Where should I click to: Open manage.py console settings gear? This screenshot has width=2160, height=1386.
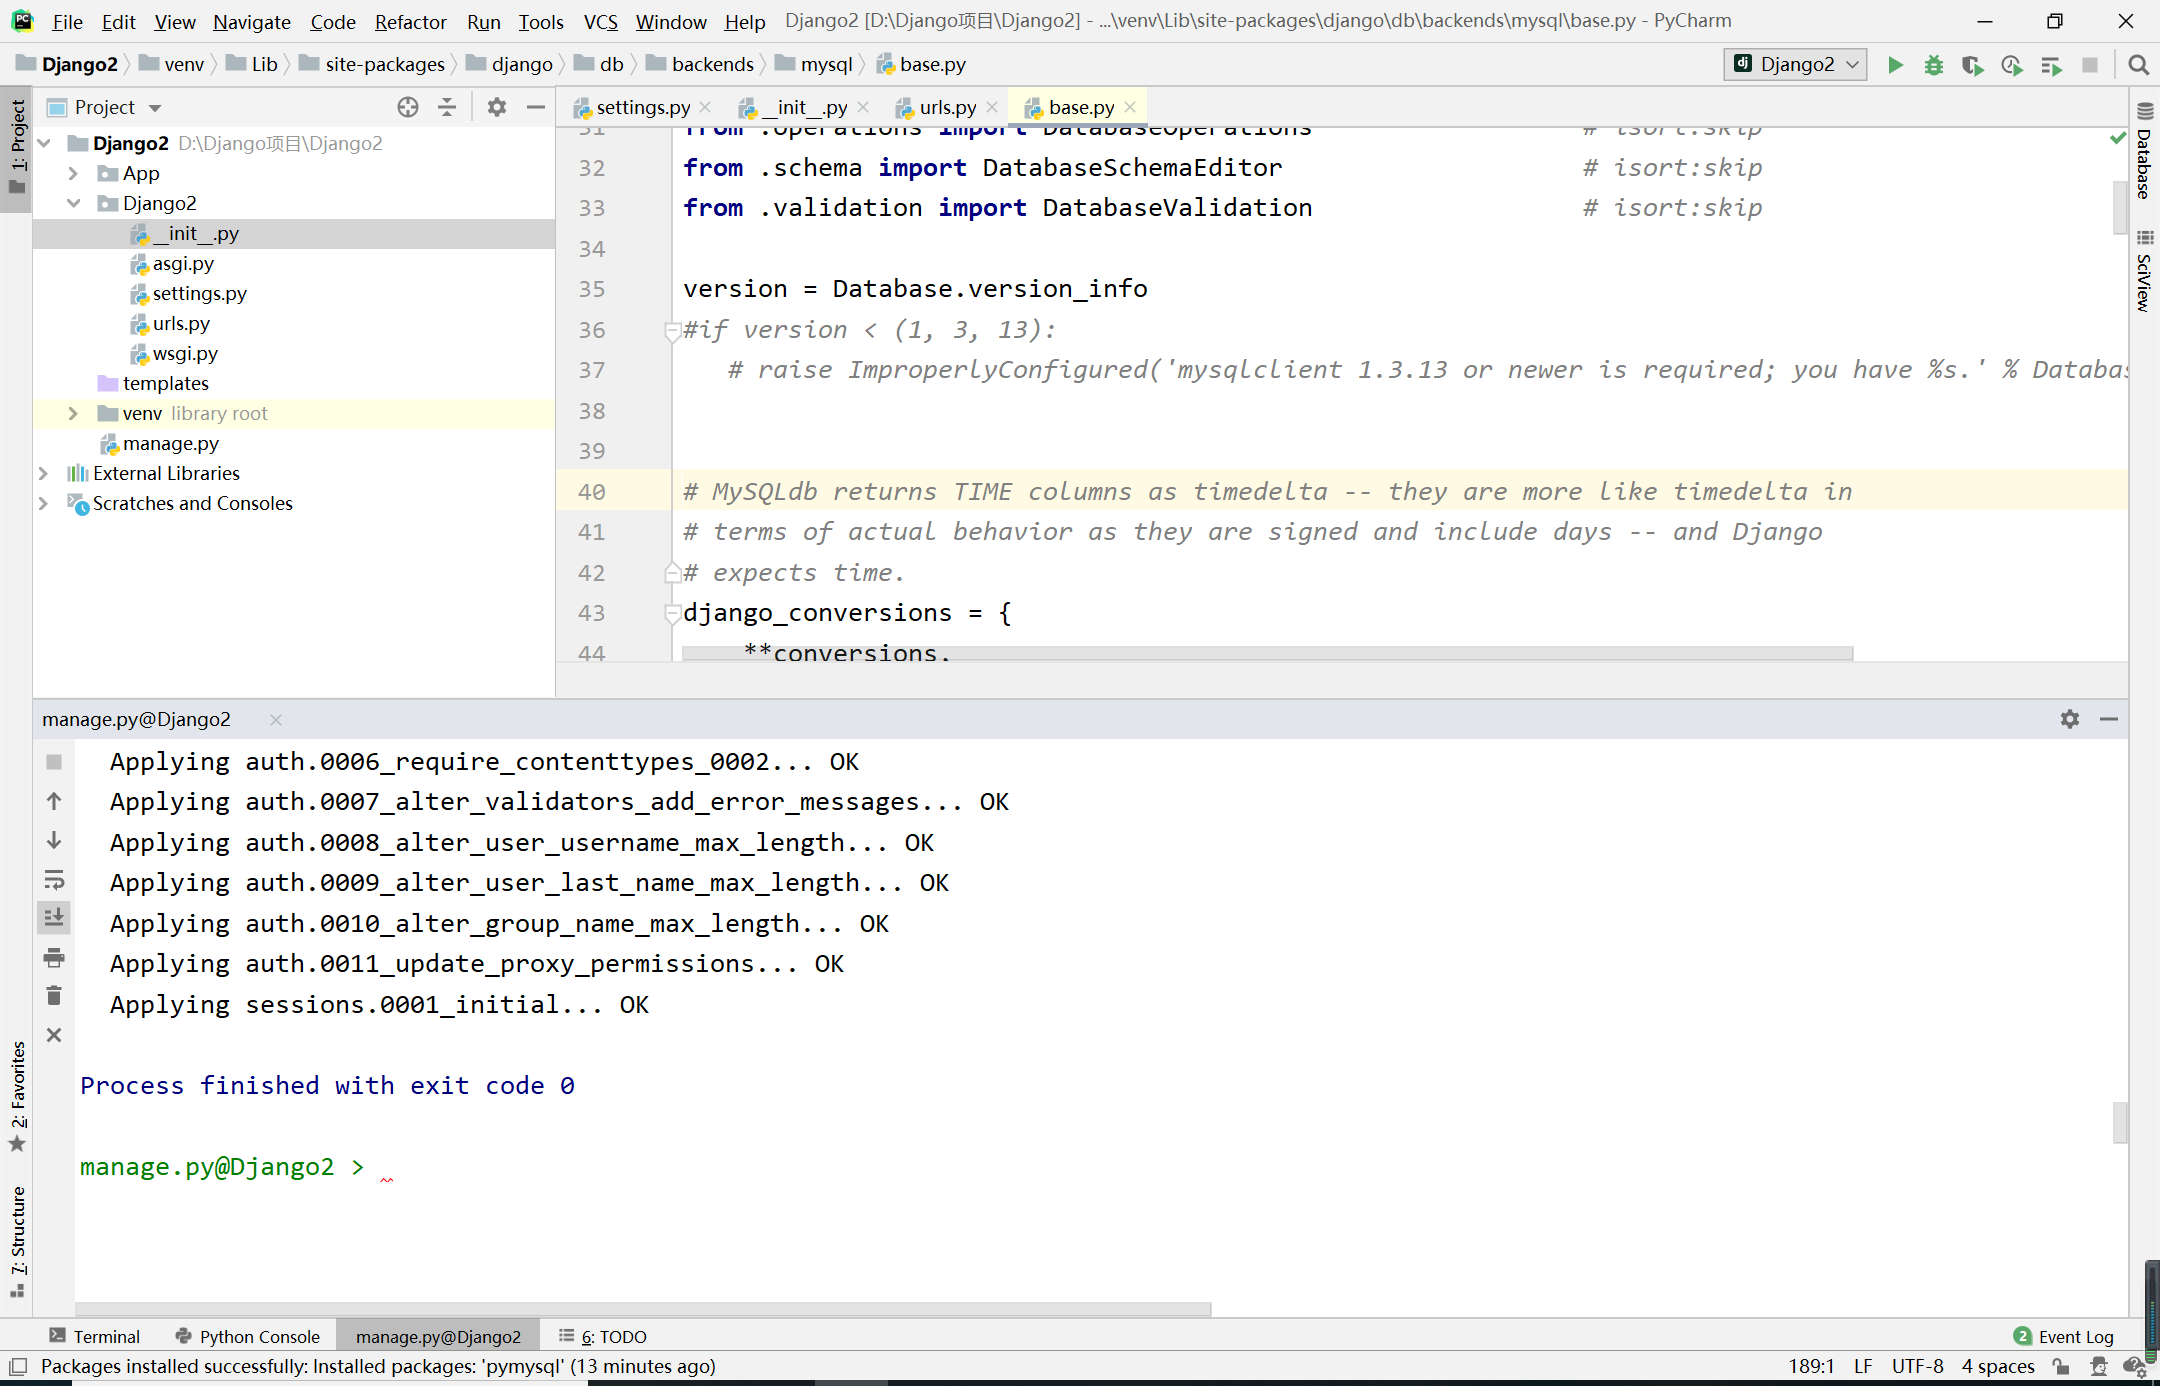(2070, 719)
